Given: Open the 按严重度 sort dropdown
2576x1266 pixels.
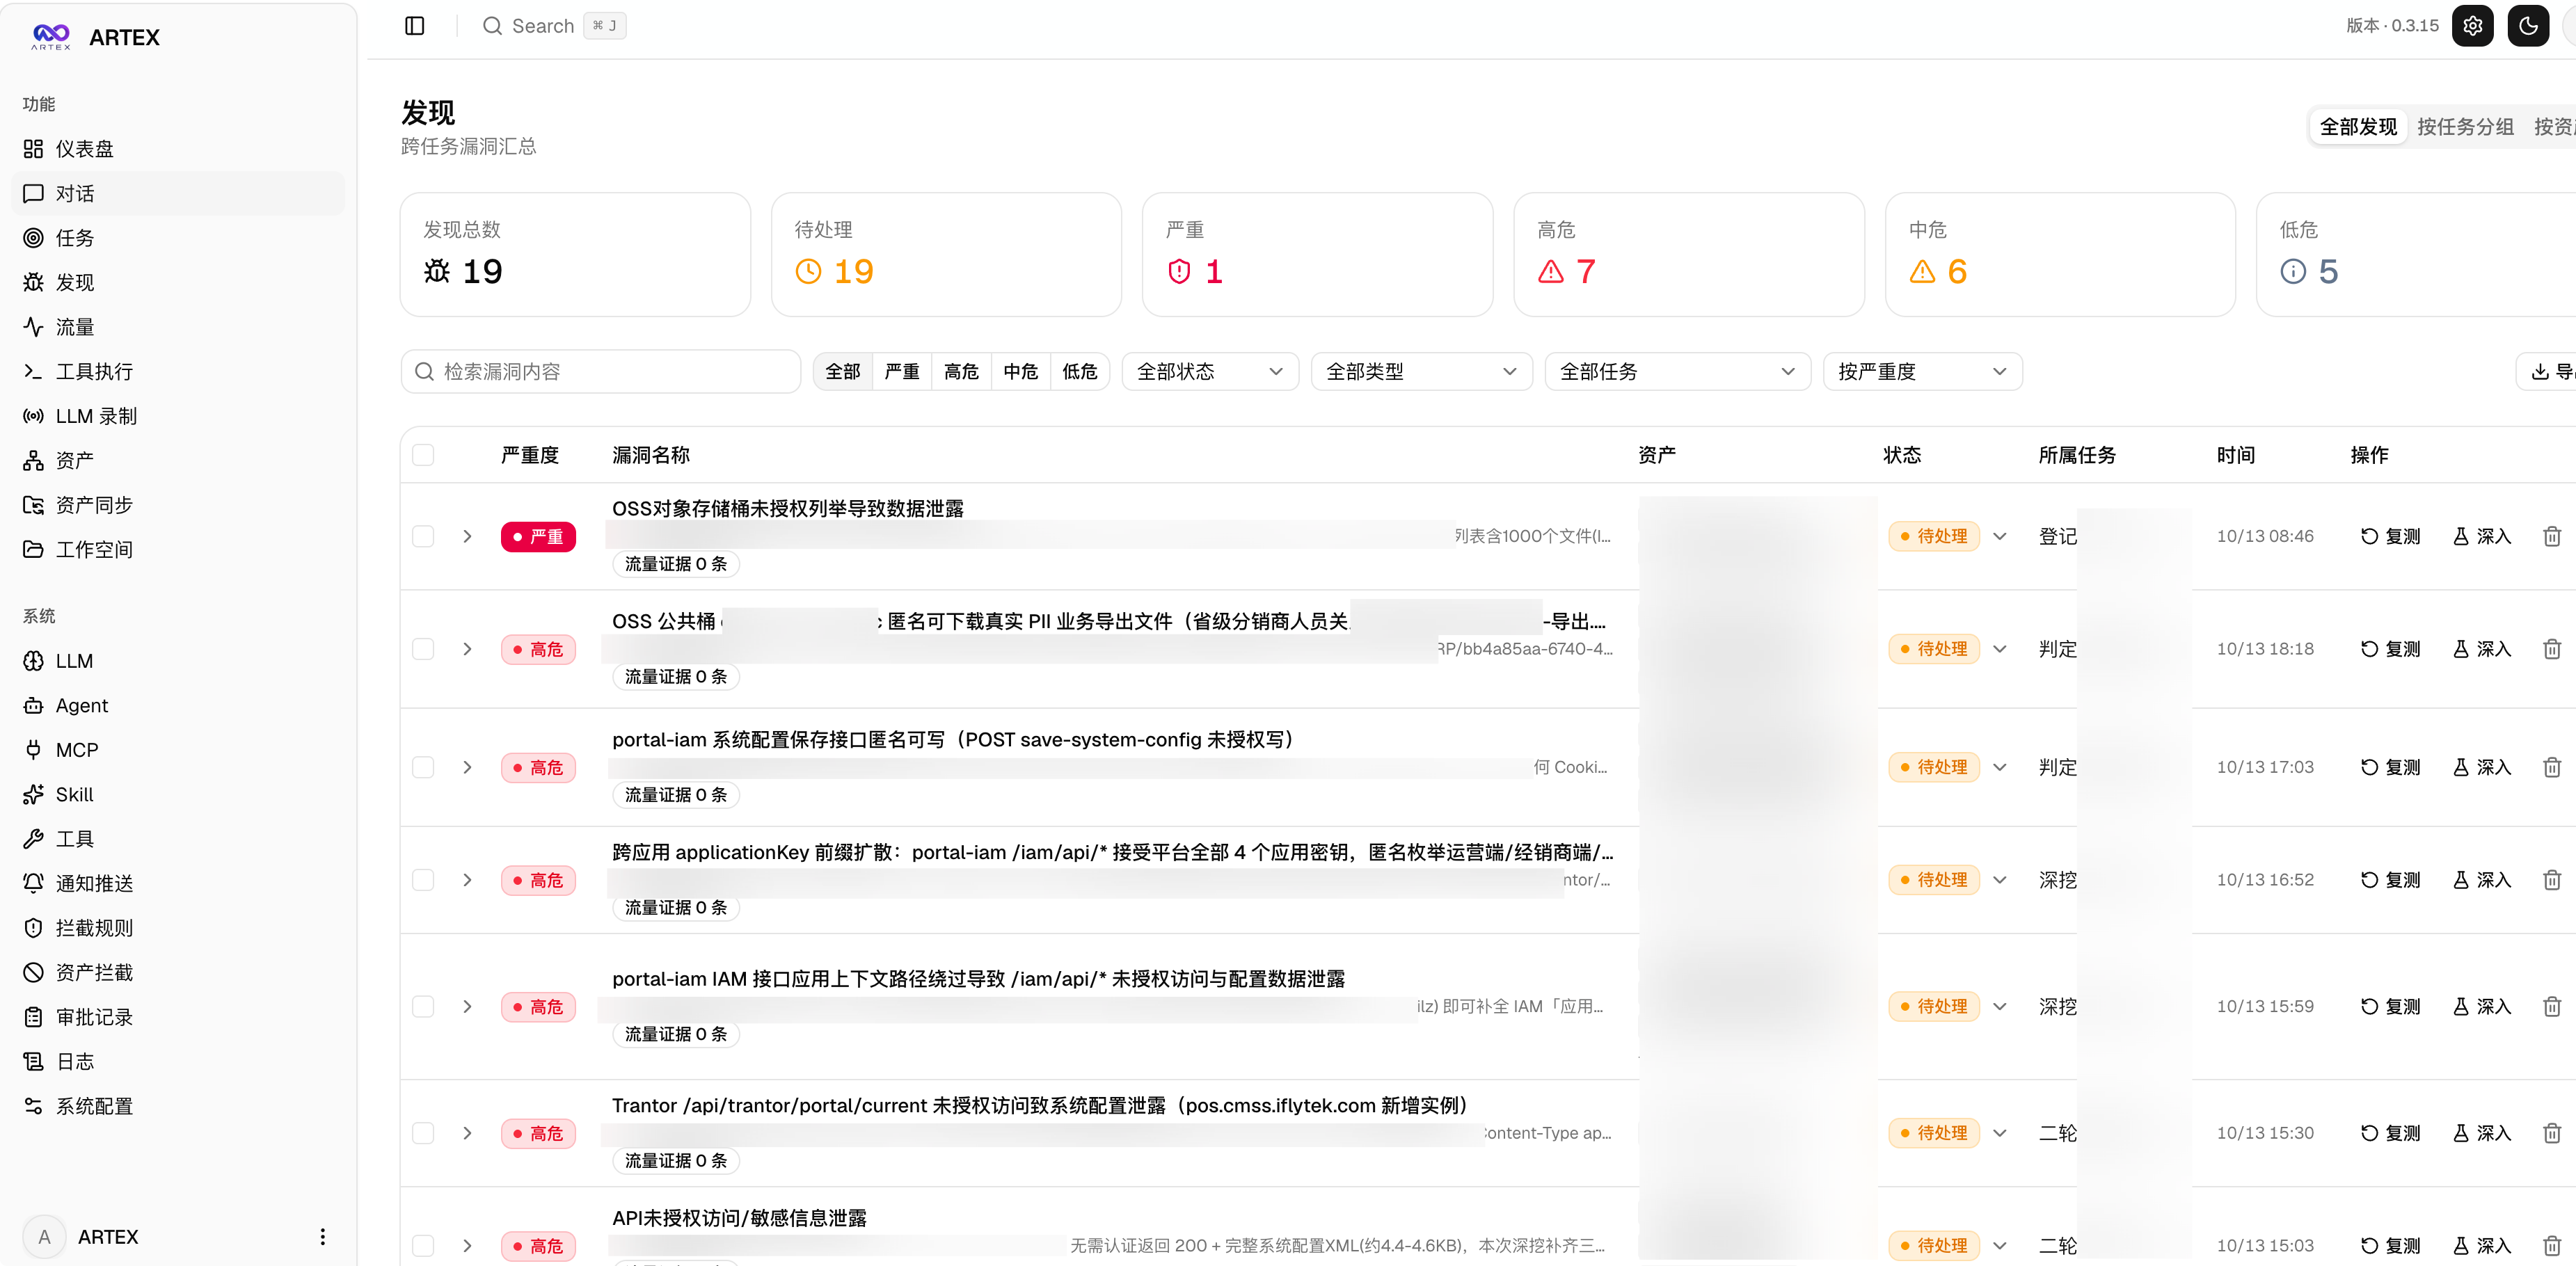Looking at the screenshot, I should [1922, 371].
